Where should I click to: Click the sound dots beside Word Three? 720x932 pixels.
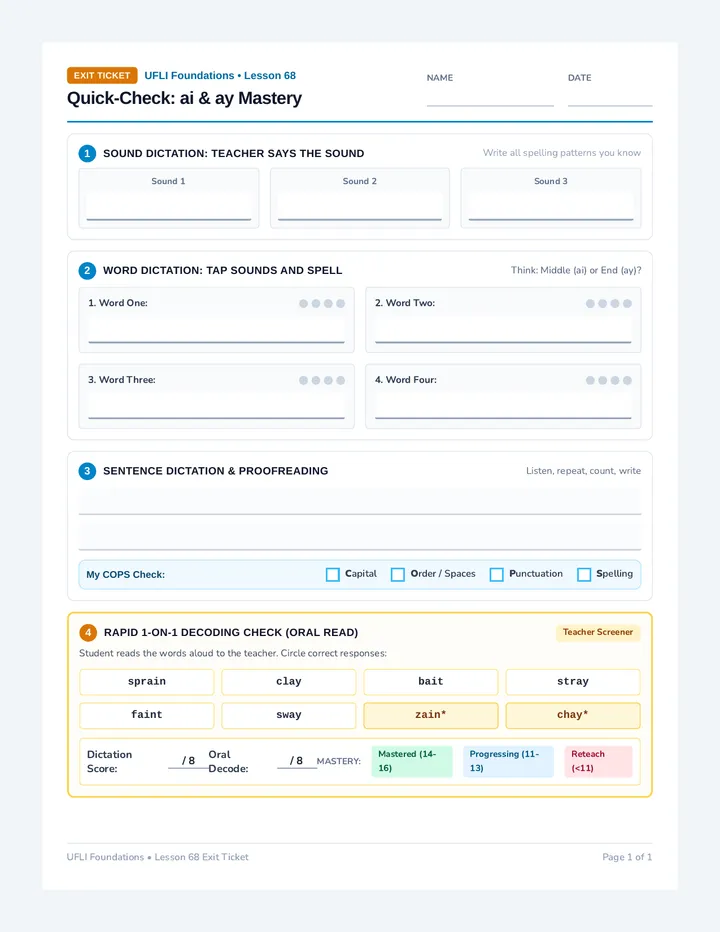pyautogui.click(x=322, y=380)
